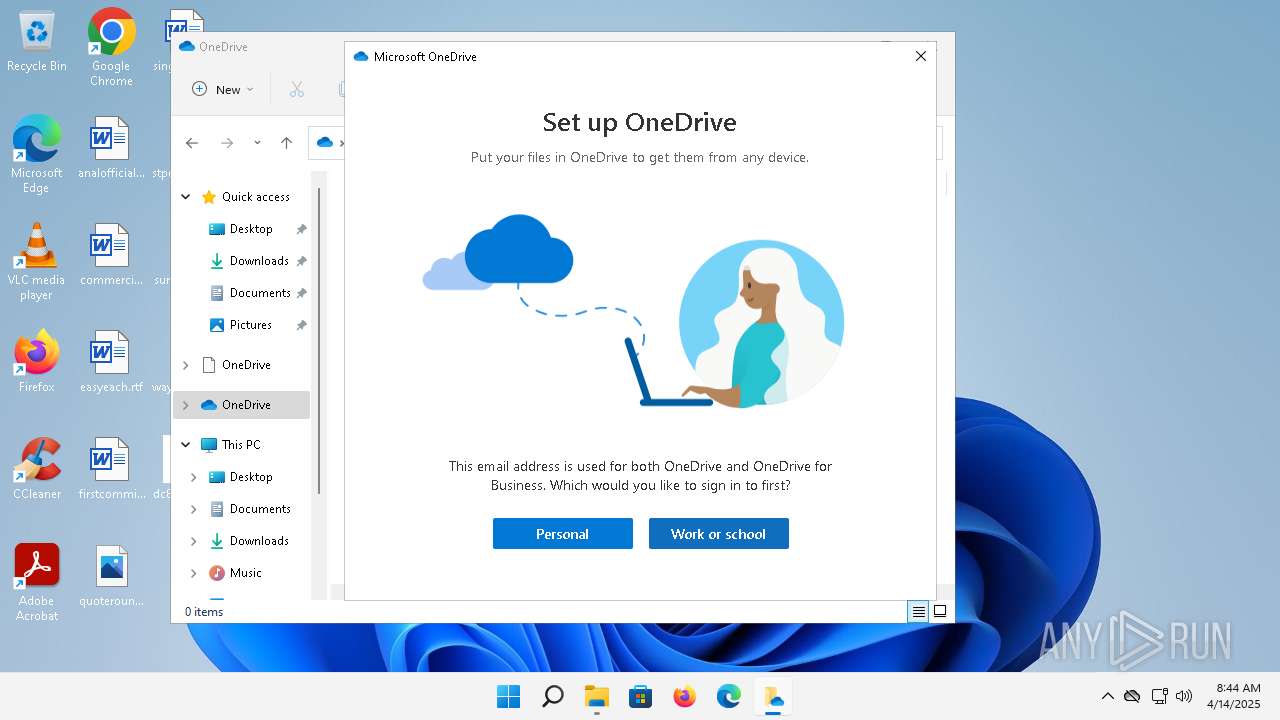Screen dimensions: 1280x720
Task: Open recent locations dropdown in Explorer
Action: [257, 143]
